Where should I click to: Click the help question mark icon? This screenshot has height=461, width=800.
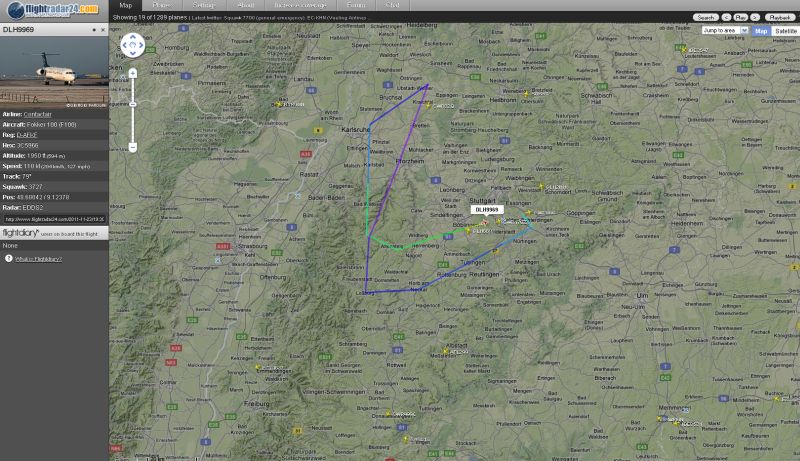pos(9,259)
